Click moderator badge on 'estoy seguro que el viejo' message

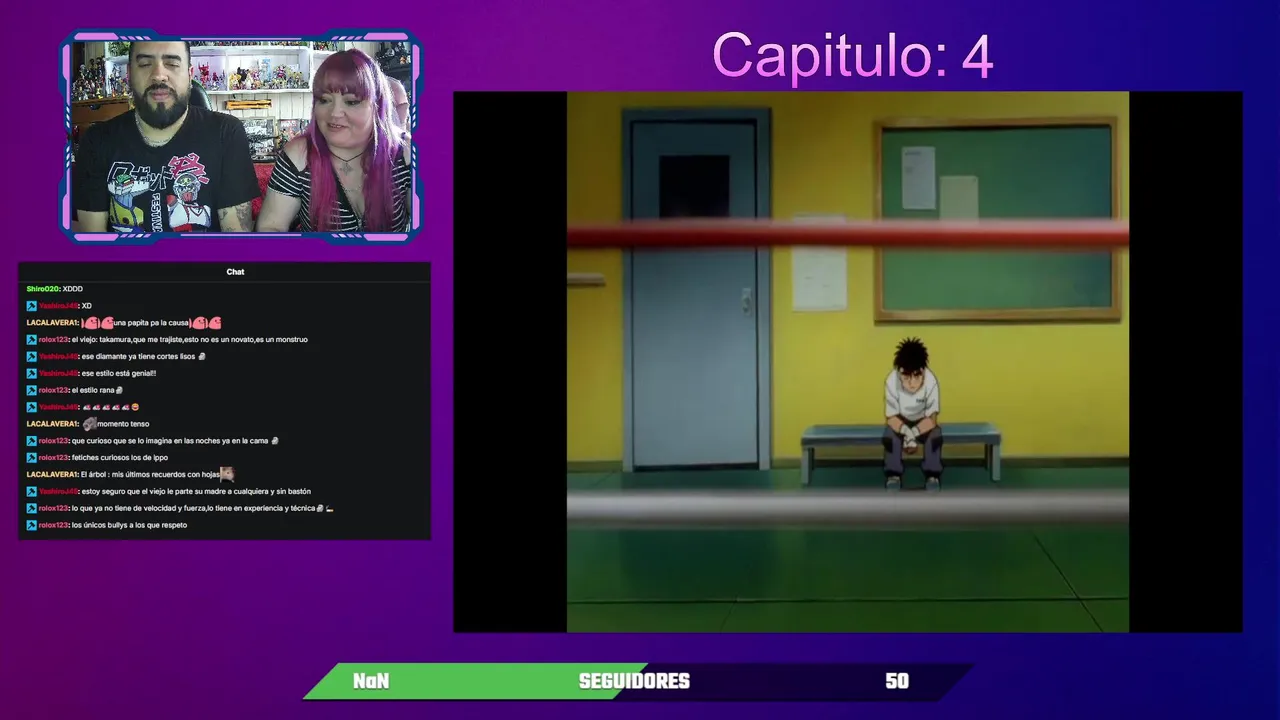pos(31,492)
